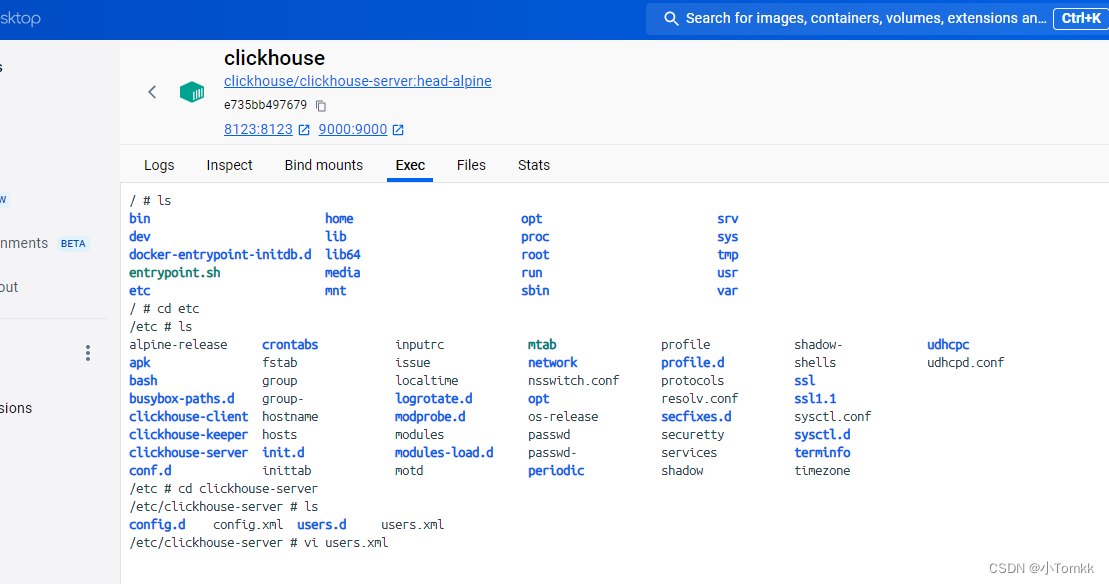Click the external link icon beside 9000:9000
The image size is (1109, 584).
pyautogui.click(x=397, y=128)
